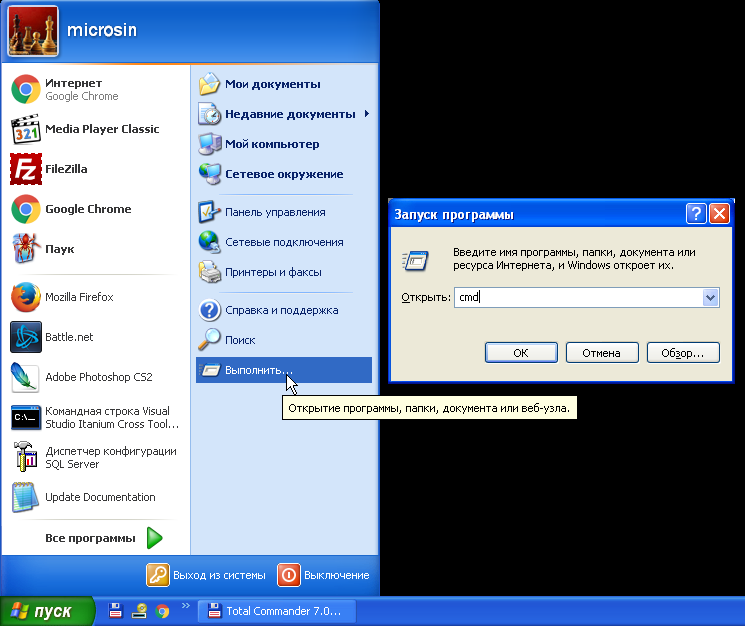Open the Google Chrome Internet icon
The width and height of the screenshot is (745, 626).
pyautogui.click(x=26, y=89)
